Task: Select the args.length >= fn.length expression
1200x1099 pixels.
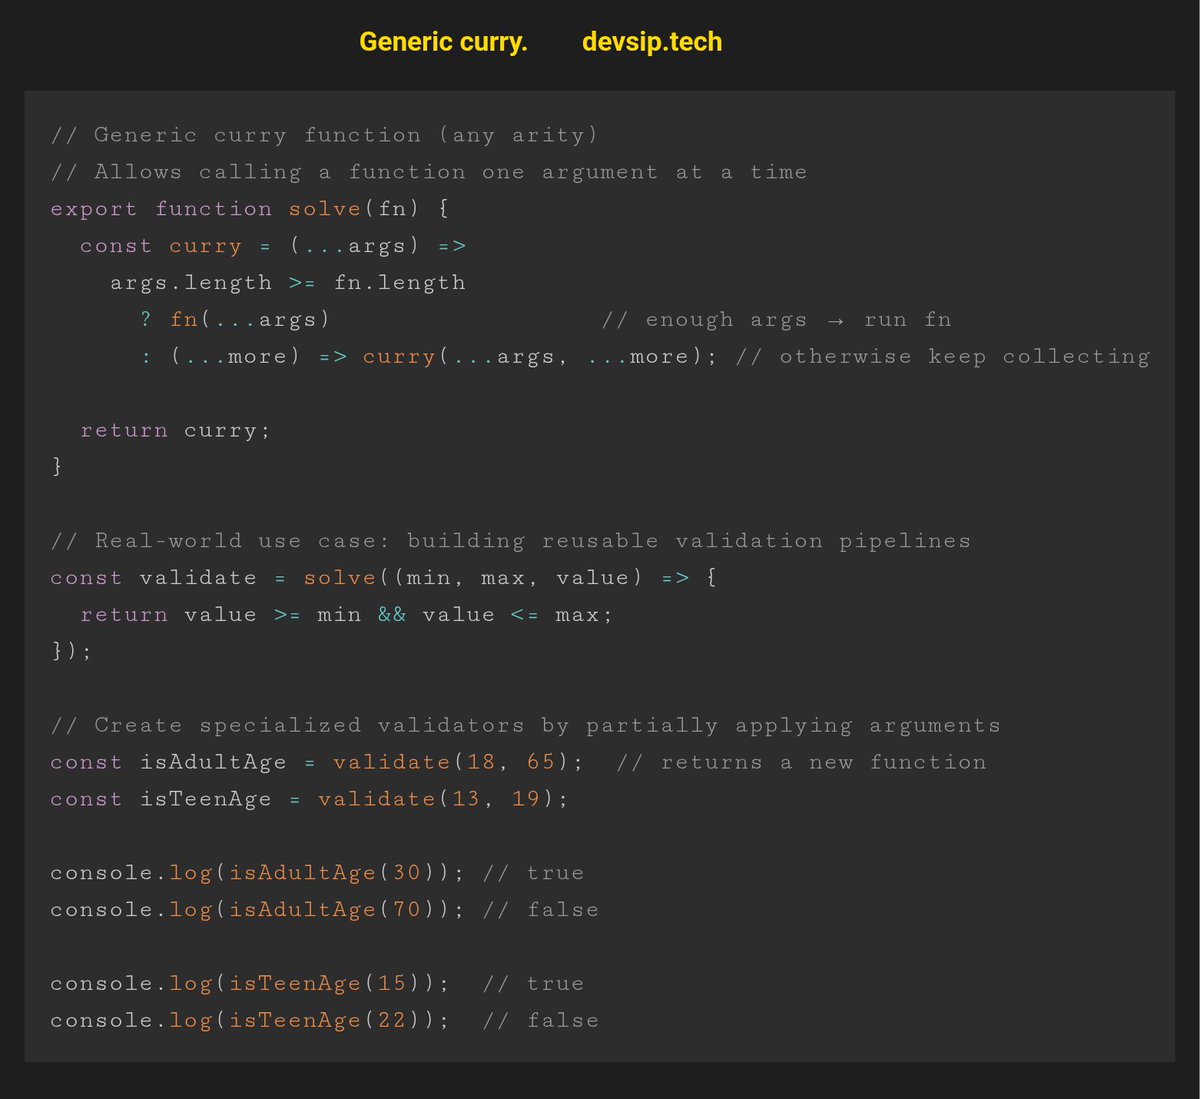Action: point(287,282)
